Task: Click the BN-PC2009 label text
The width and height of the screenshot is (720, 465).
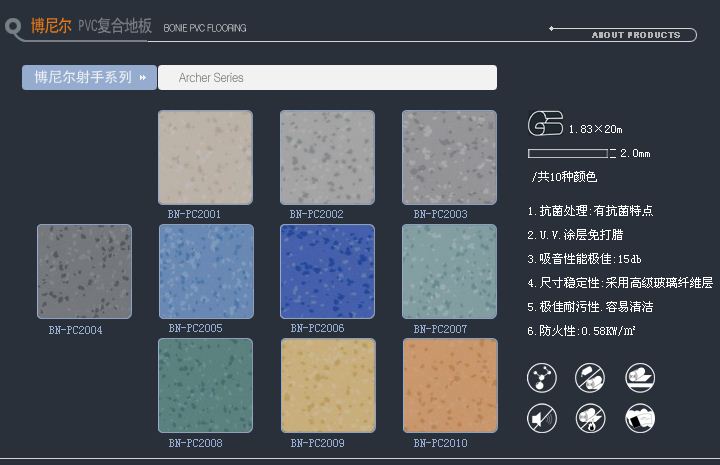Action: pos(318,443)
